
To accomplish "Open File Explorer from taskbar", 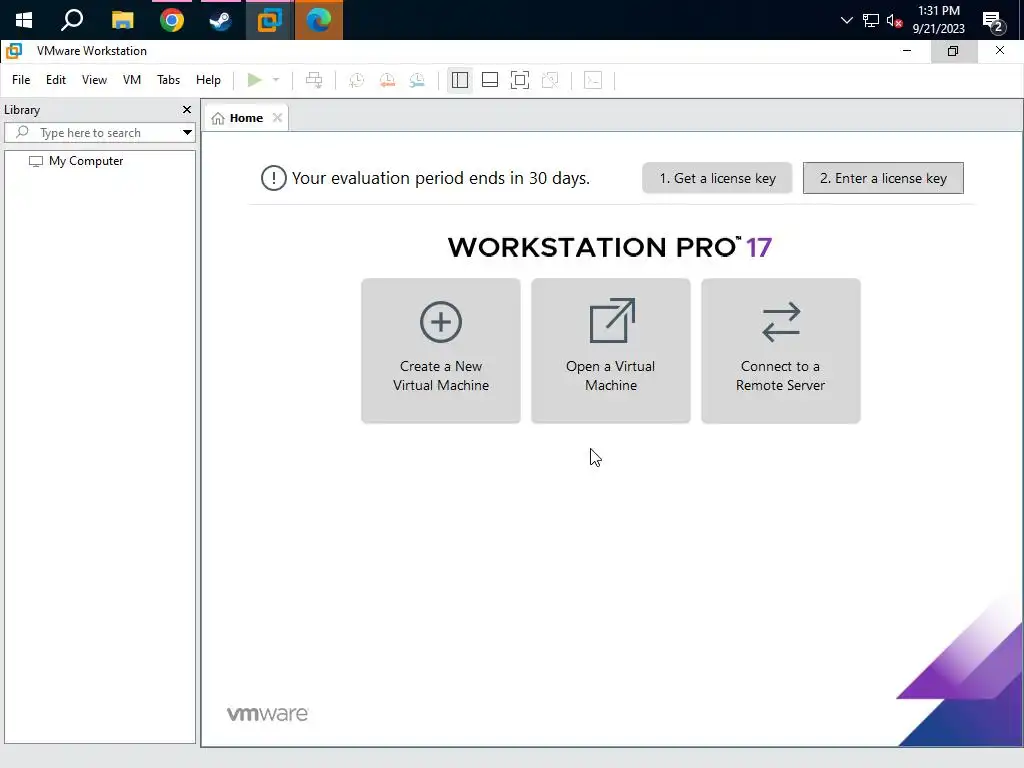I will point(122,20).
